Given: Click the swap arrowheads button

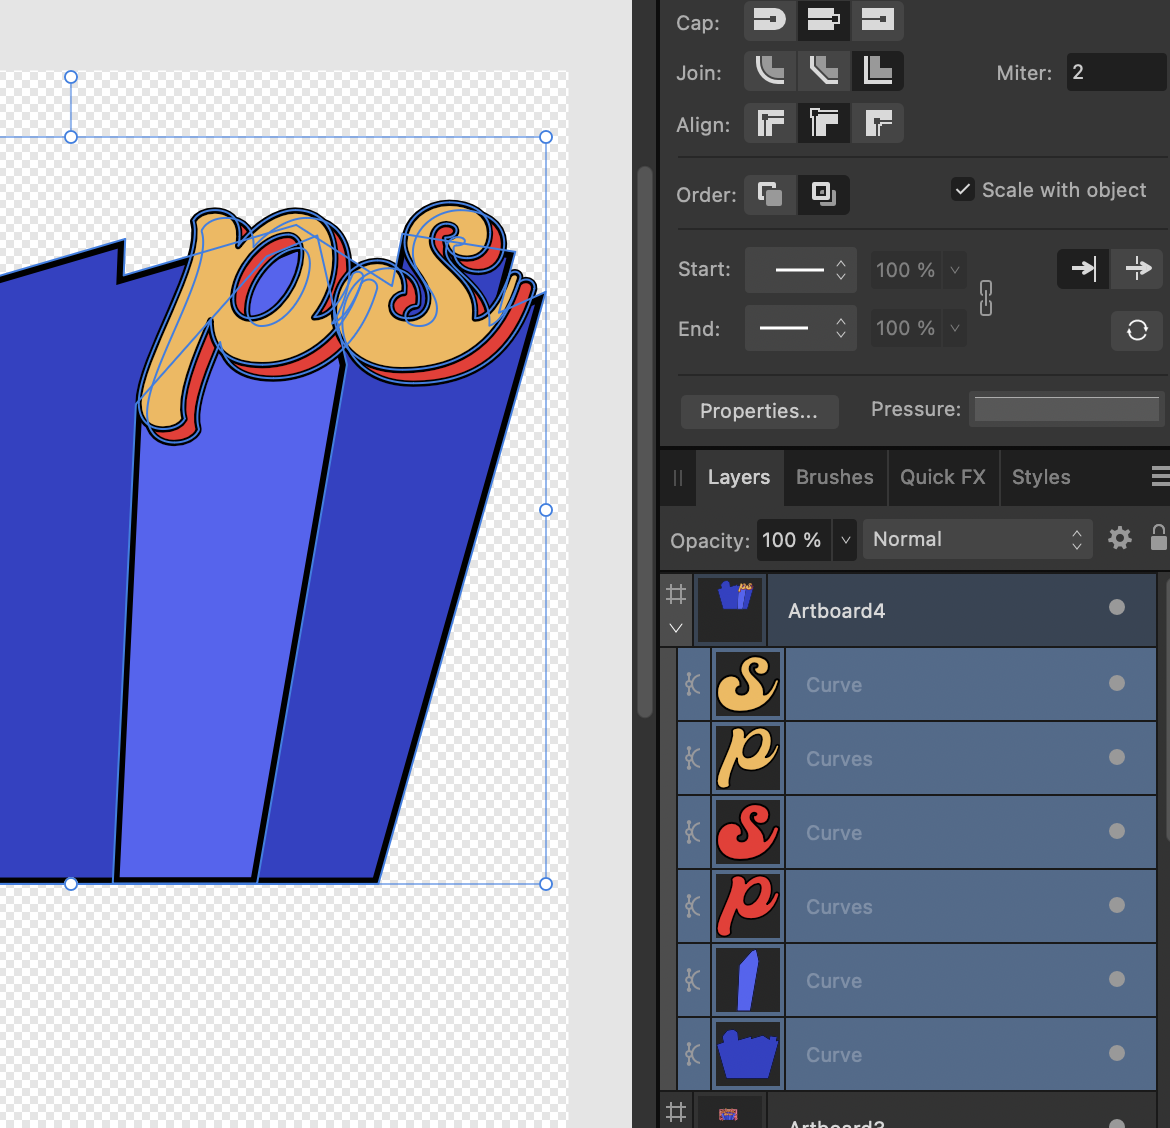Looking at the screenshot, I should (1137, 330).
